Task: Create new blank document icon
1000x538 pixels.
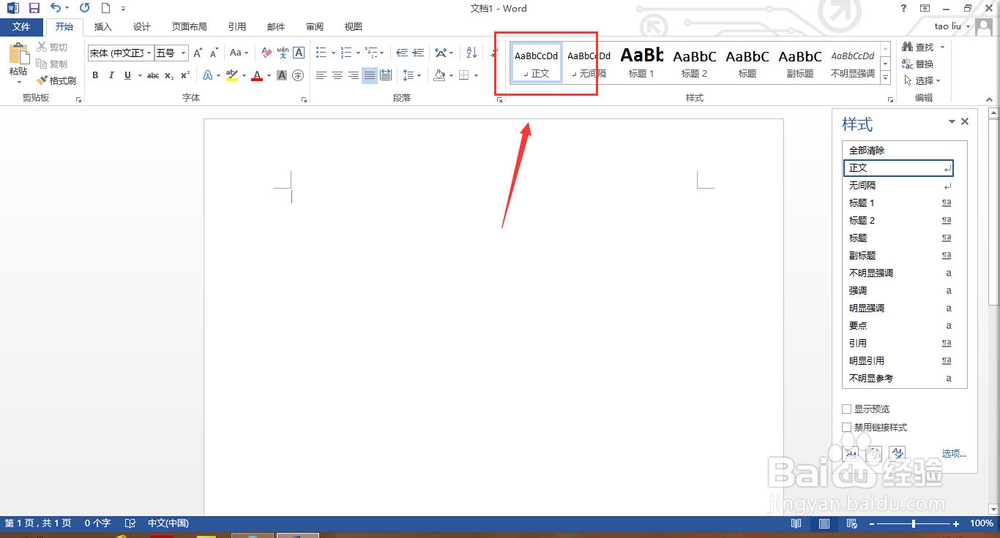Action: coord(106,8)
